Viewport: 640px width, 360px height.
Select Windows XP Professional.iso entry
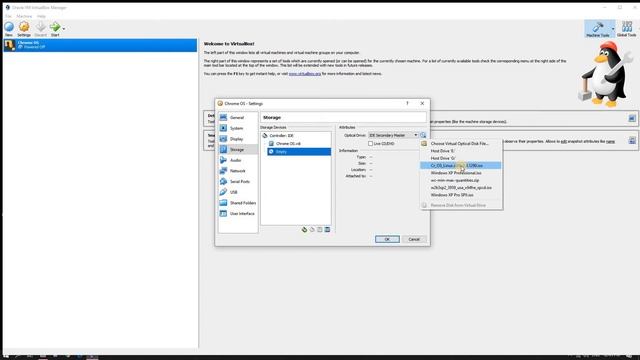(461, 173)
